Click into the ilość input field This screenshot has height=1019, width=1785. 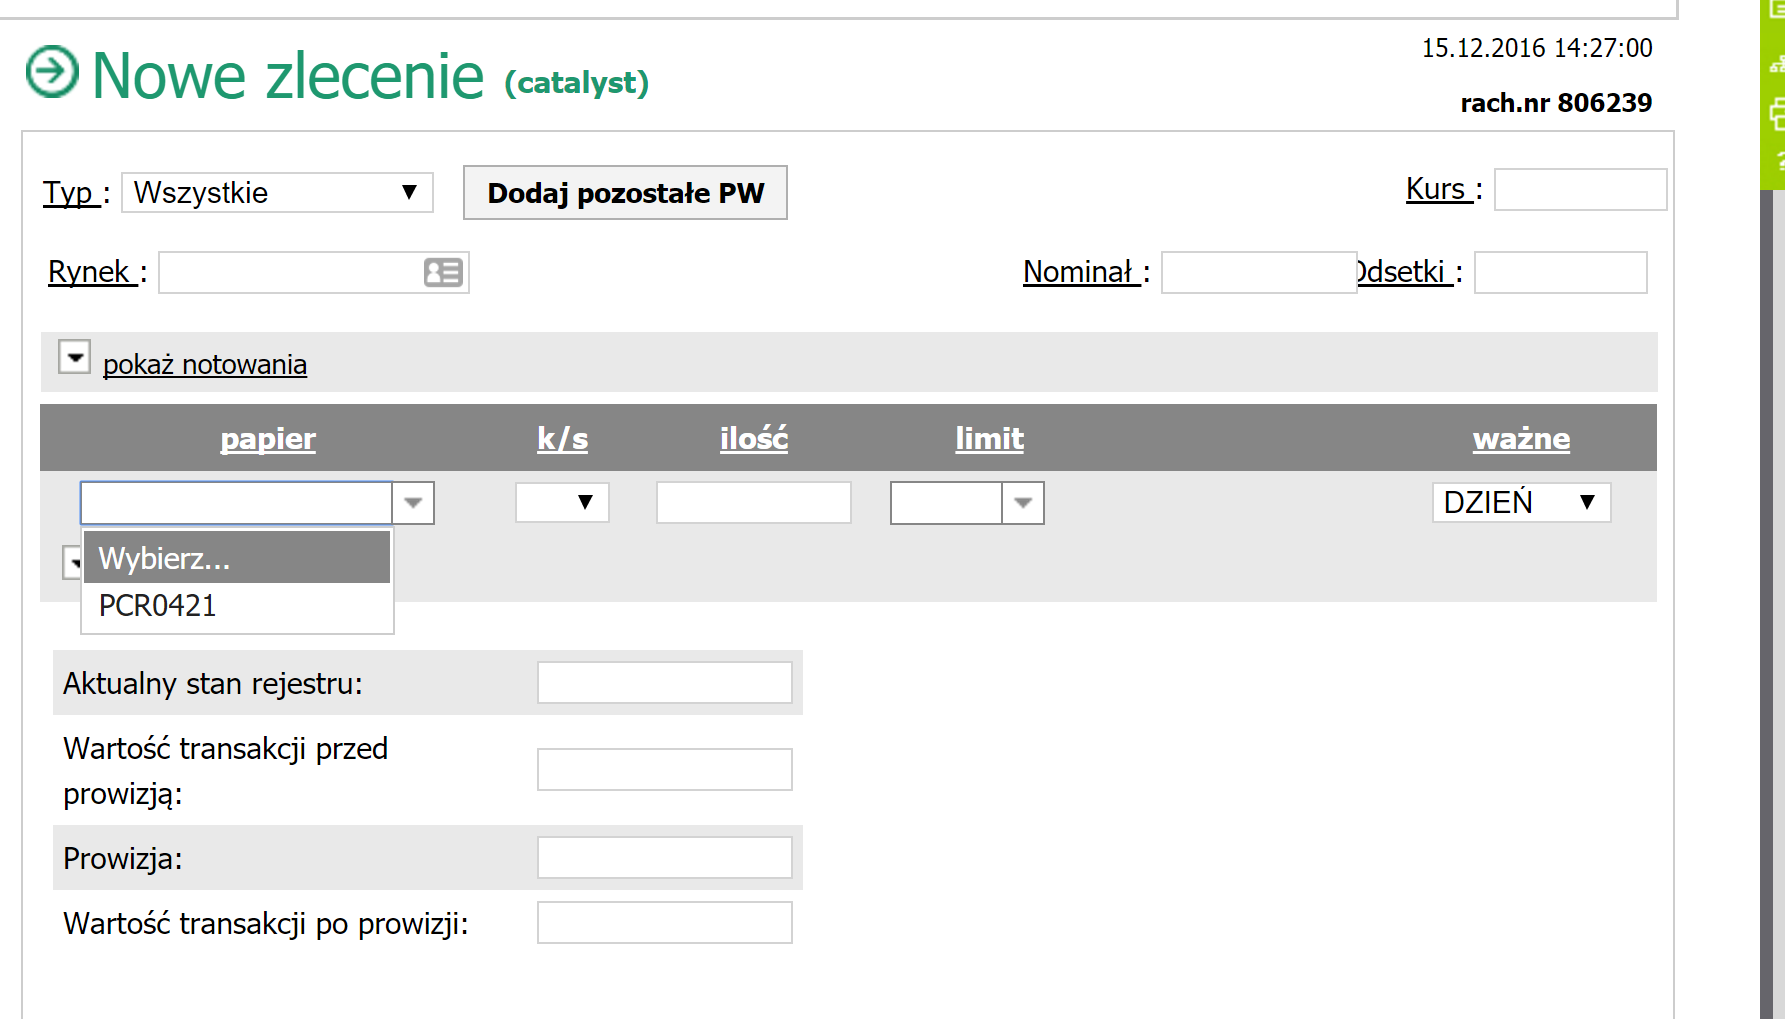click(753, 502)
